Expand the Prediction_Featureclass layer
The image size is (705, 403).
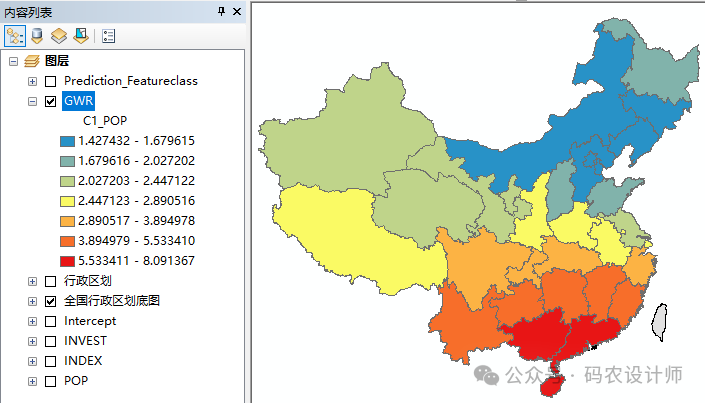click(x=32, y=81)
